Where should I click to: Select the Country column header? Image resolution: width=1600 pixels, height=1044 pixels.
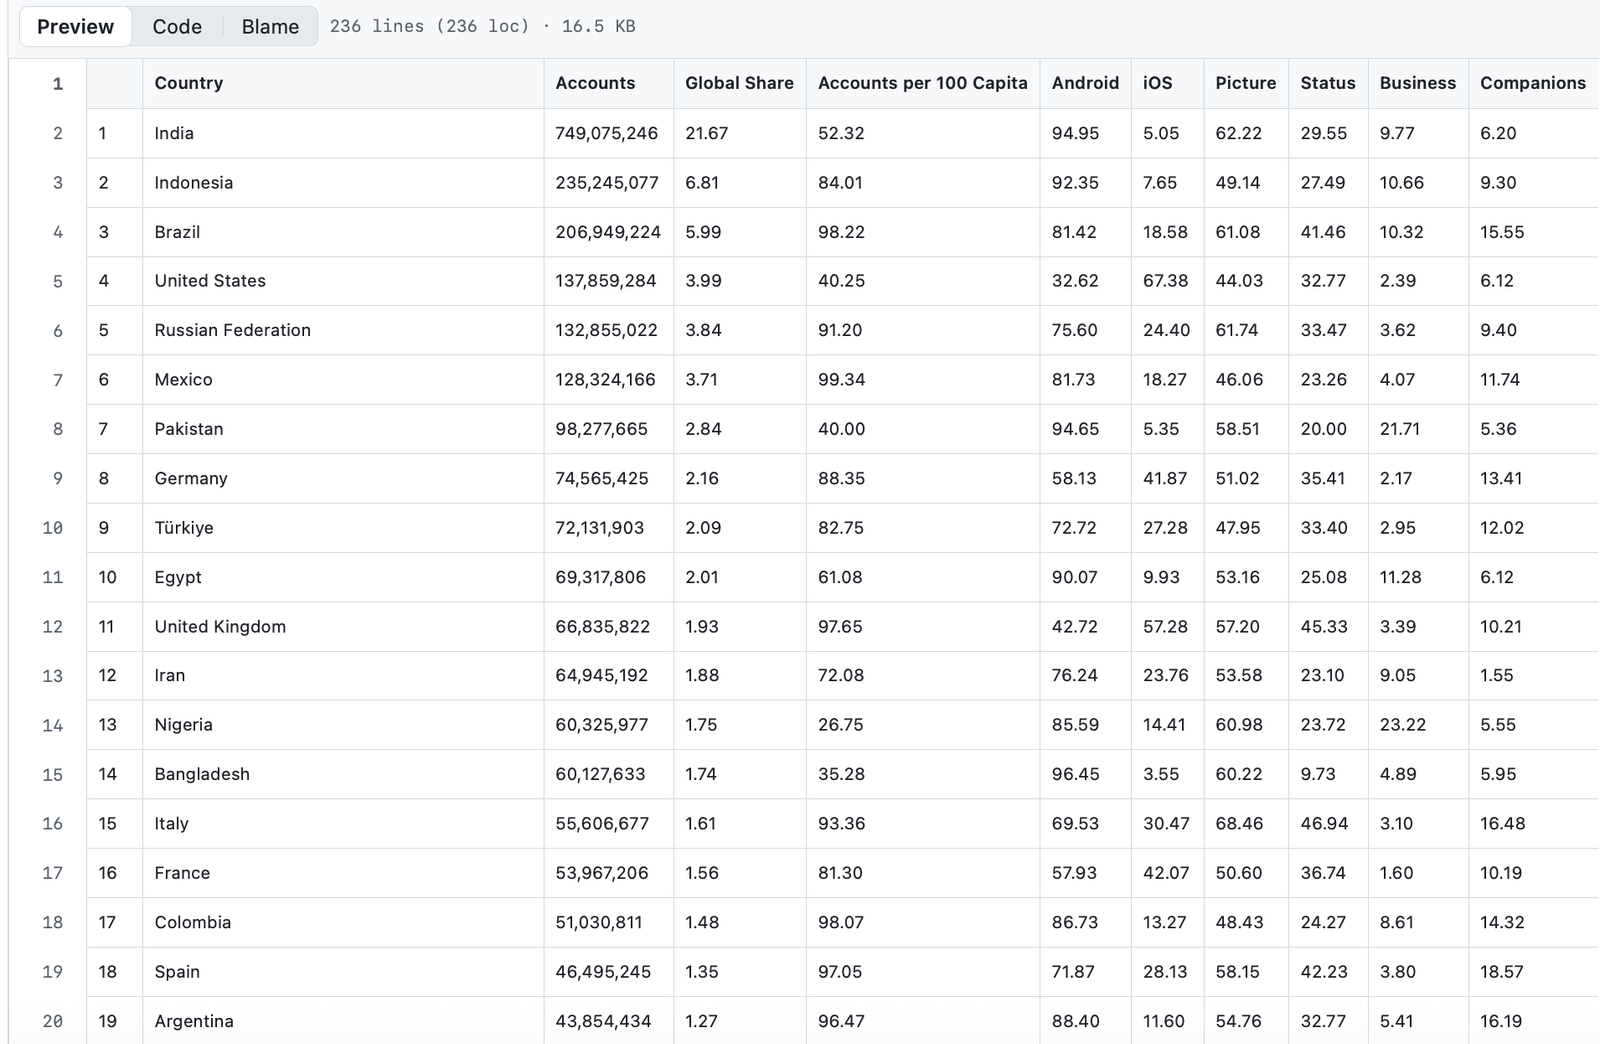pos(343,83)
